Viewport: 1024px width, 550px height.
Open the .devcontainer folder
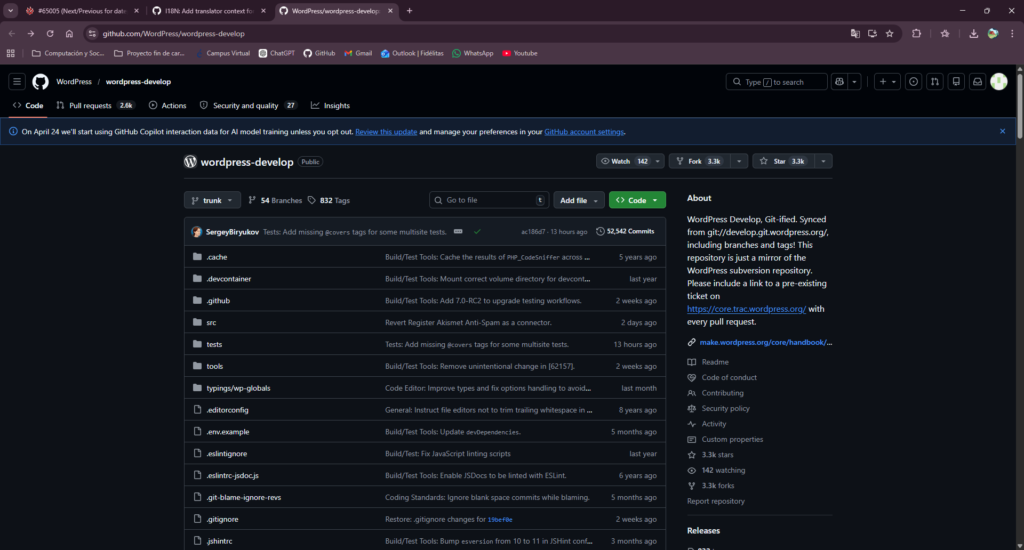229,279
